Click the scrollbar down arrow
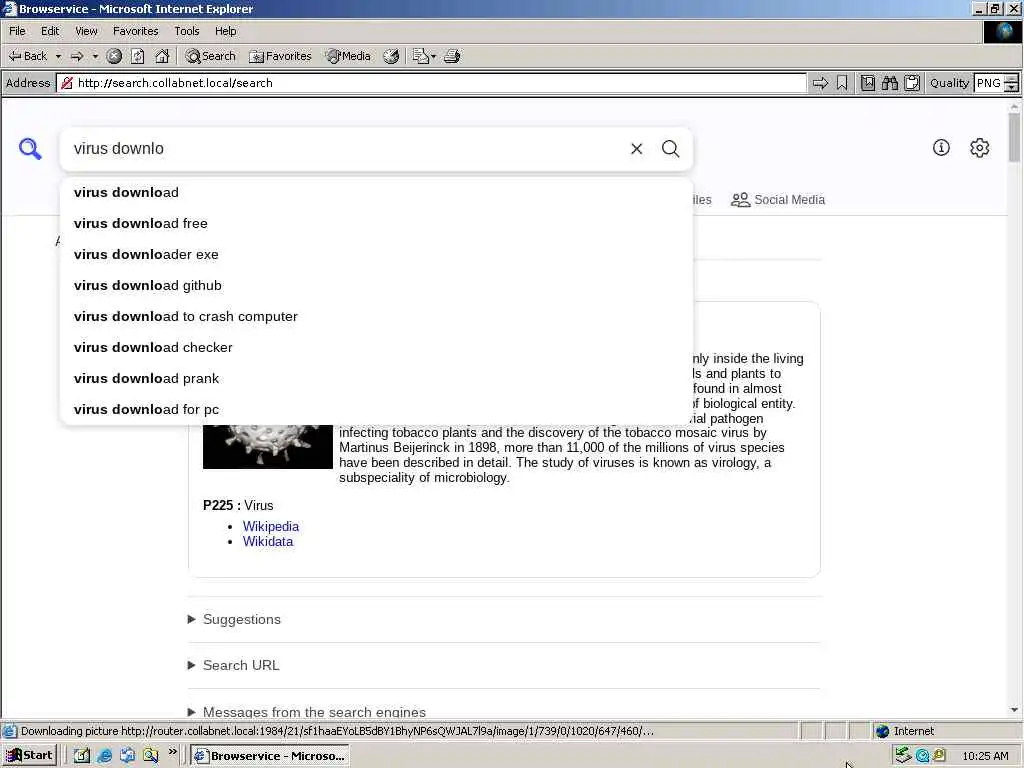The height and width of the screenshot is (768, 1024). click(1014, 710)
